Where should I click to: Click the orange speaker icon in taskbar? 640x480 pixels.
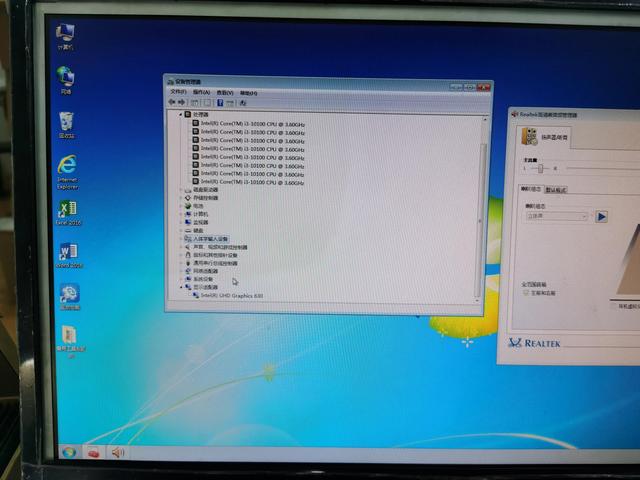point(118,452)
